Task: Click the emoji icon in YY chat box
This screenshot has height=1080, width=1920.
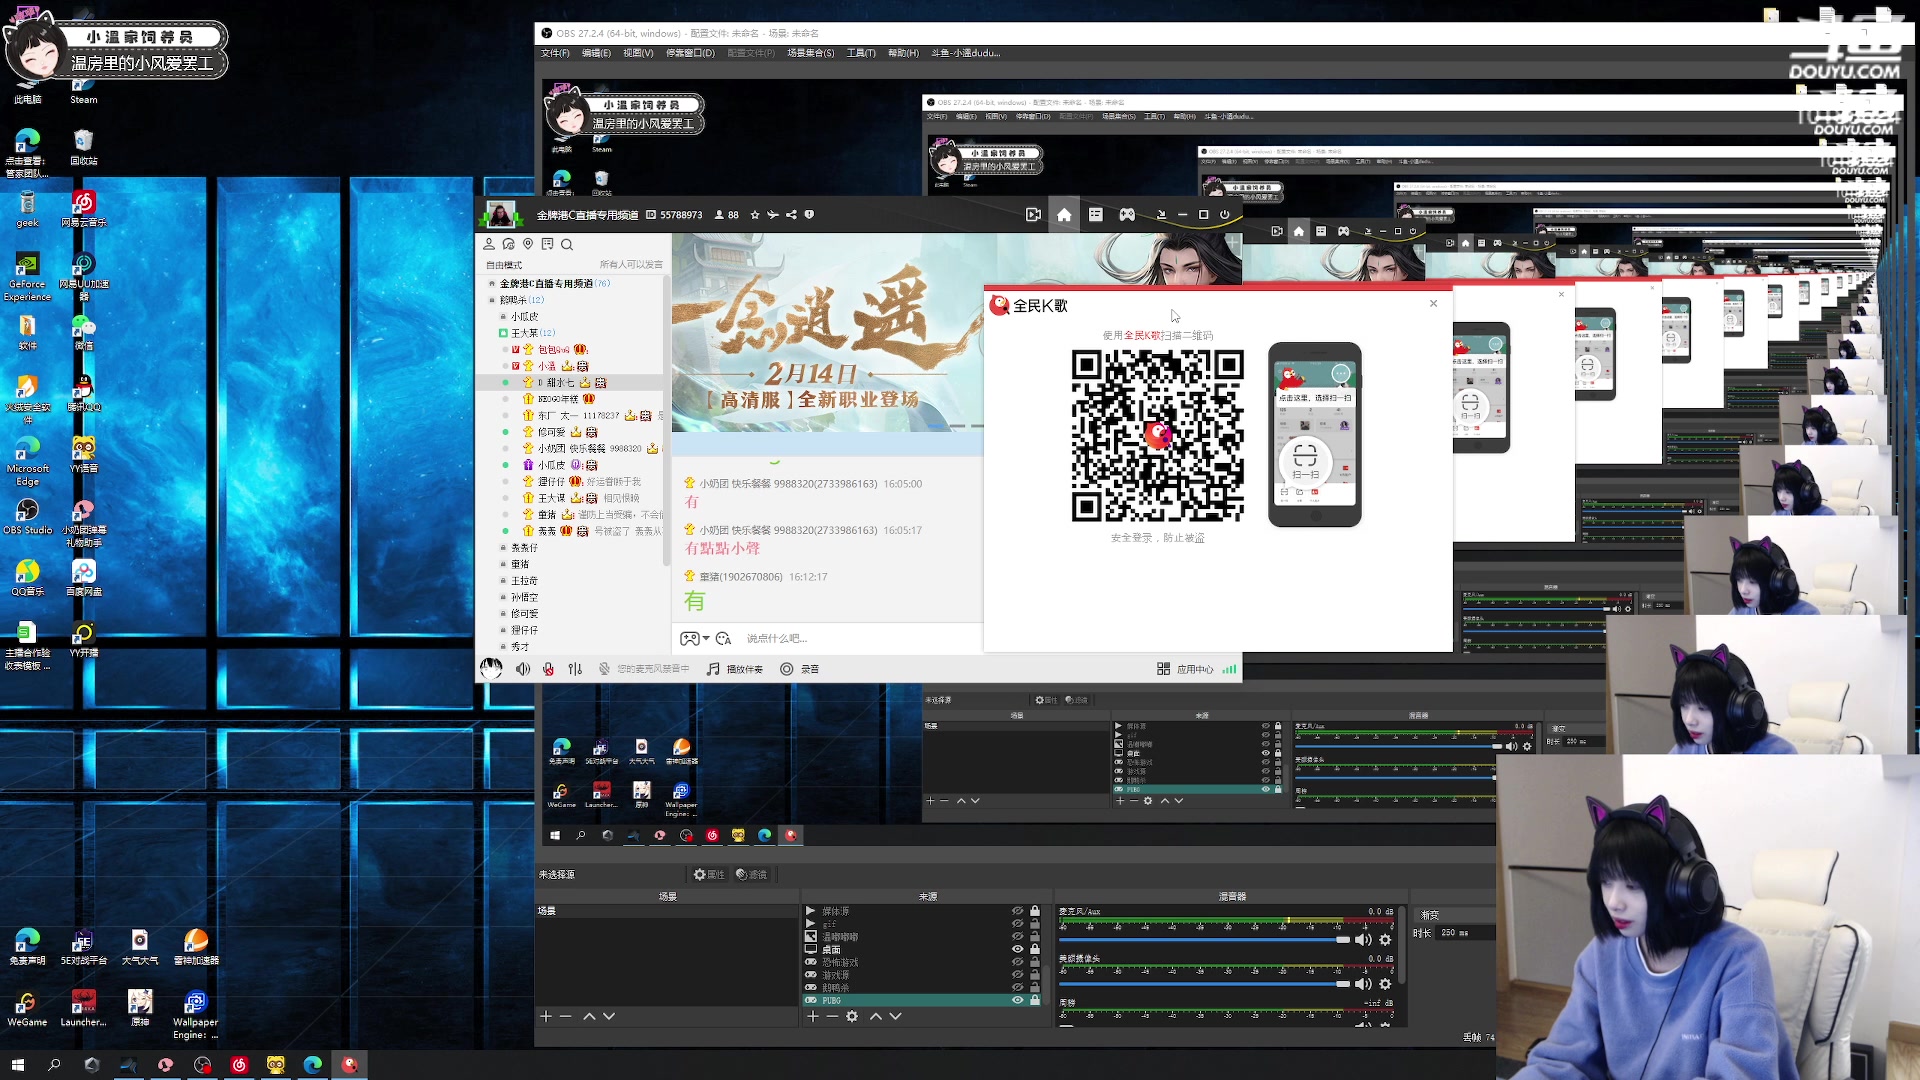Action: pos(723,638)
